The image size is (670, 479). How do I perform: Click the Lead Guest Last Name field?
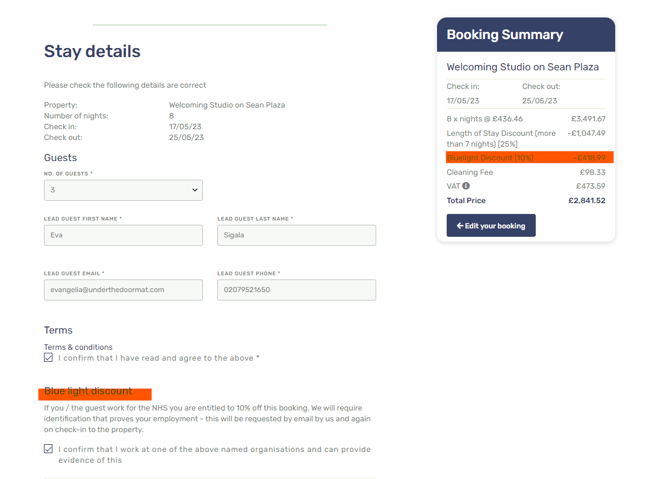296,235
